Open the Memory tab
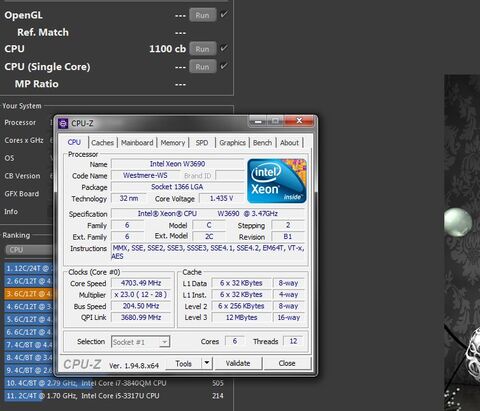This screenshot has height=411, width=480. pyautogui.click(x=173, y=143)
